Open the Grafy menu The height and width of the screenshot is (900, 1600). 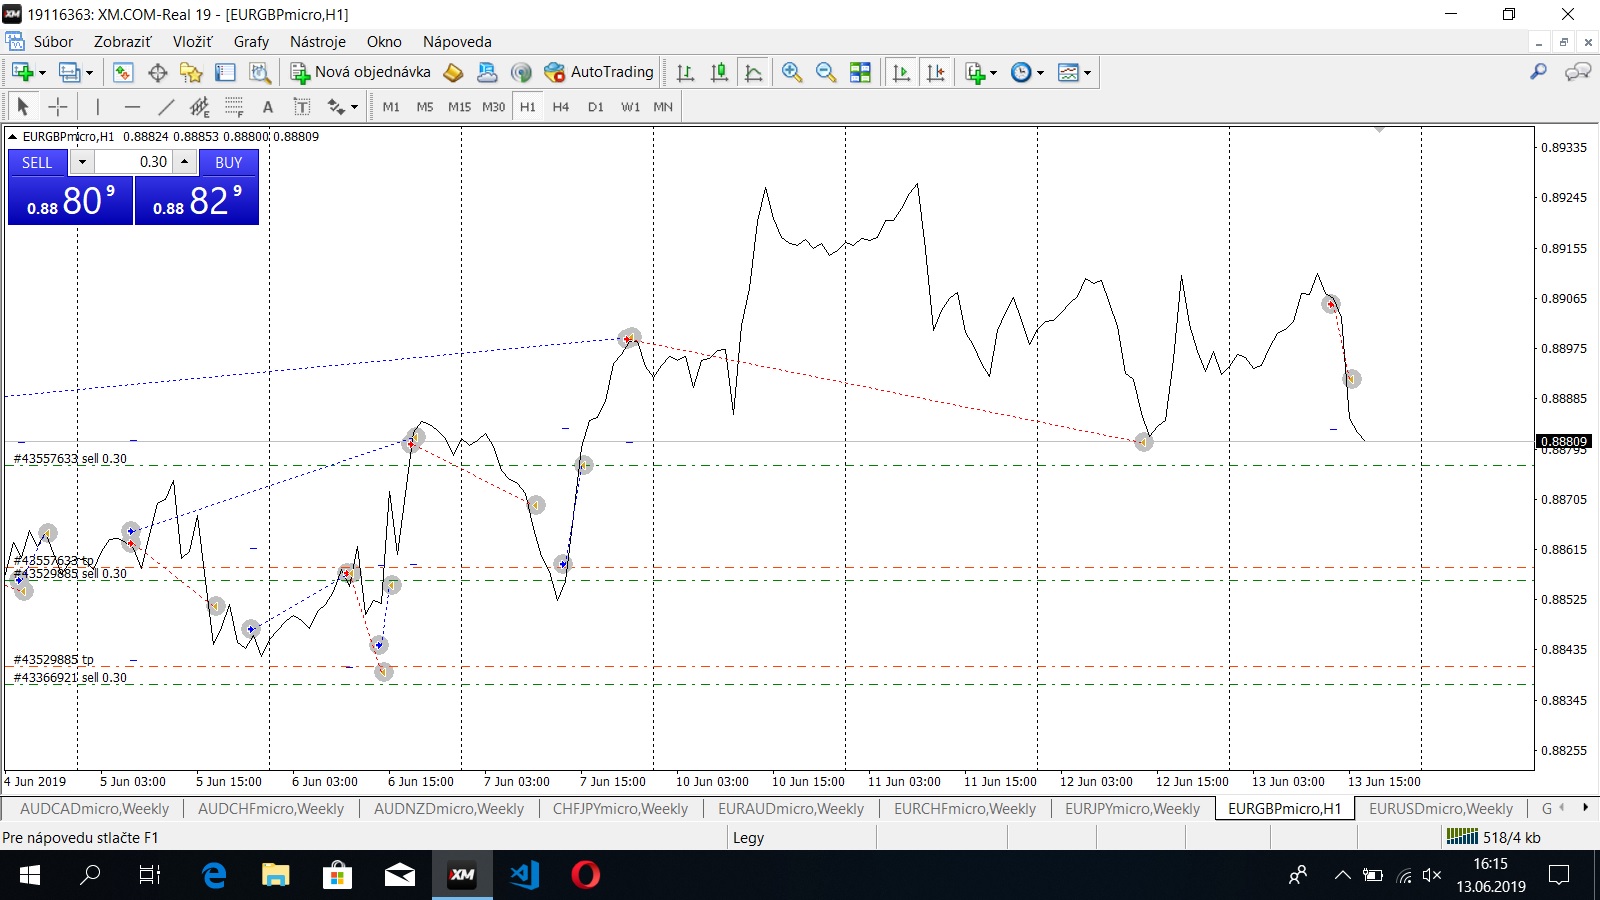(251, 42)
